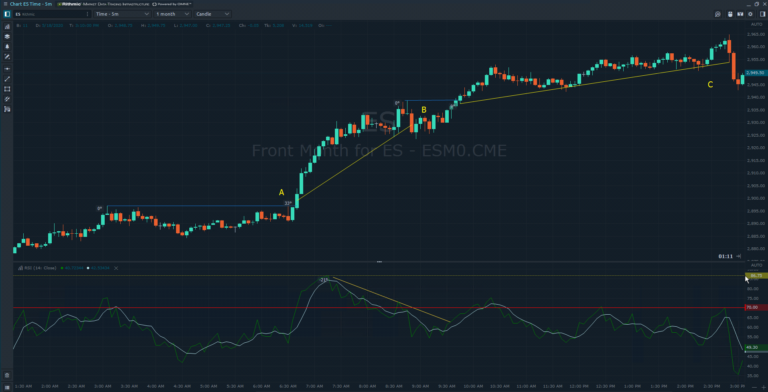Select the yellow letter C annotation
The width and height of the screenshot is (768, 392).
click(710, 85)
